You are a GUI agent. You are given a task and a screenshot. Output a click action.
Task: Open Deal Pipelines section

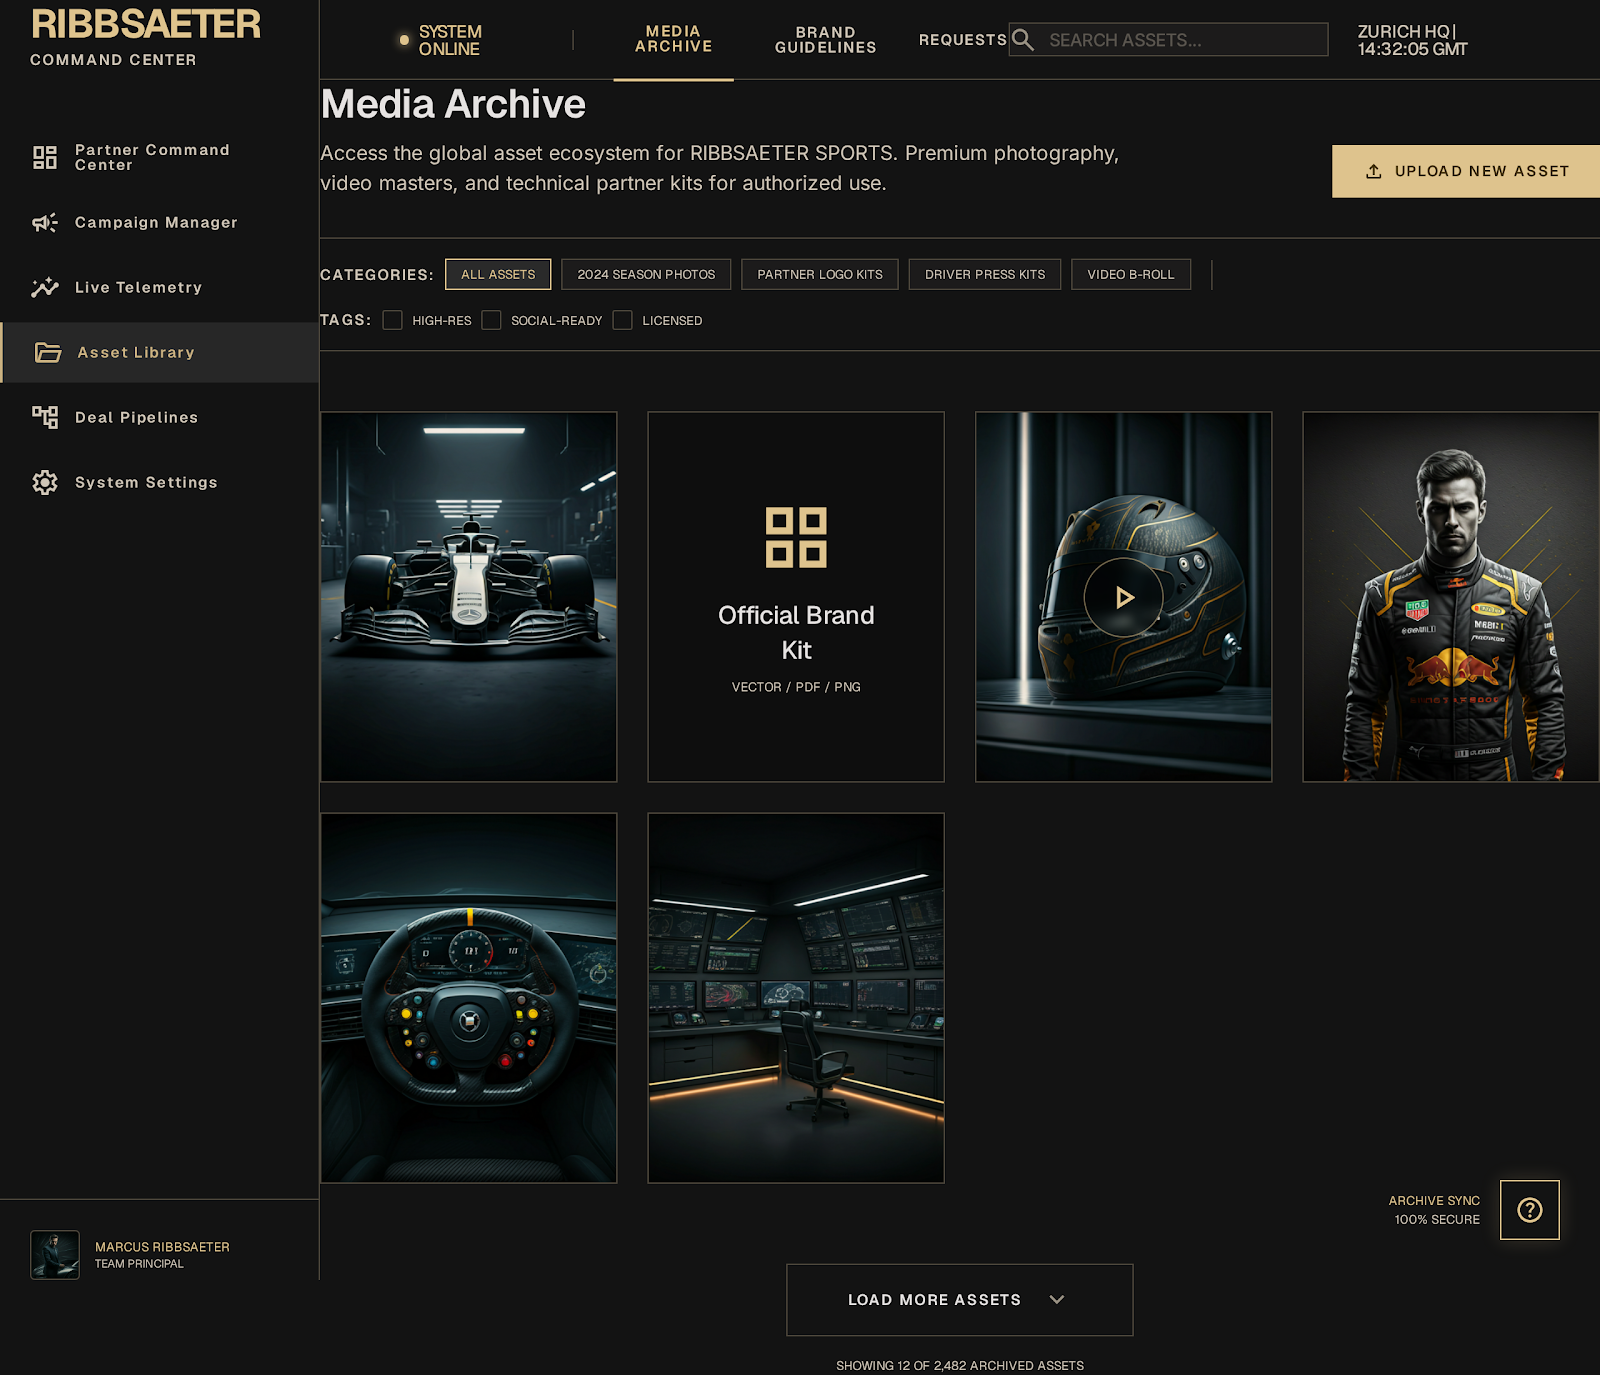[160, 417]
